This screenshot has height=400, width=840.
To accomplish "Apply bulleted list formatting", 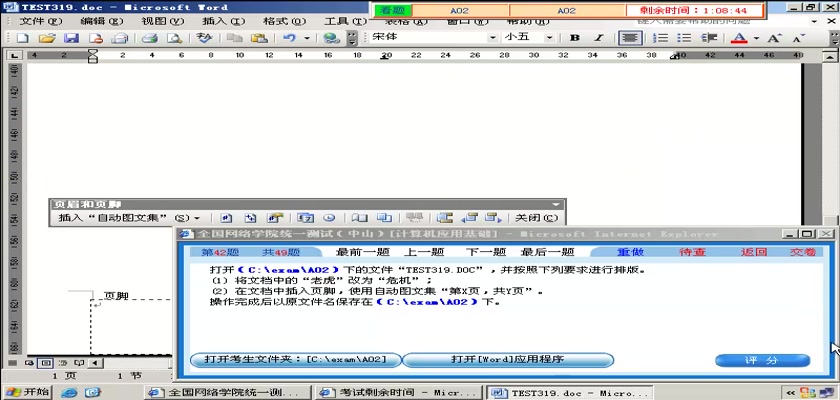I will [684, 38].
